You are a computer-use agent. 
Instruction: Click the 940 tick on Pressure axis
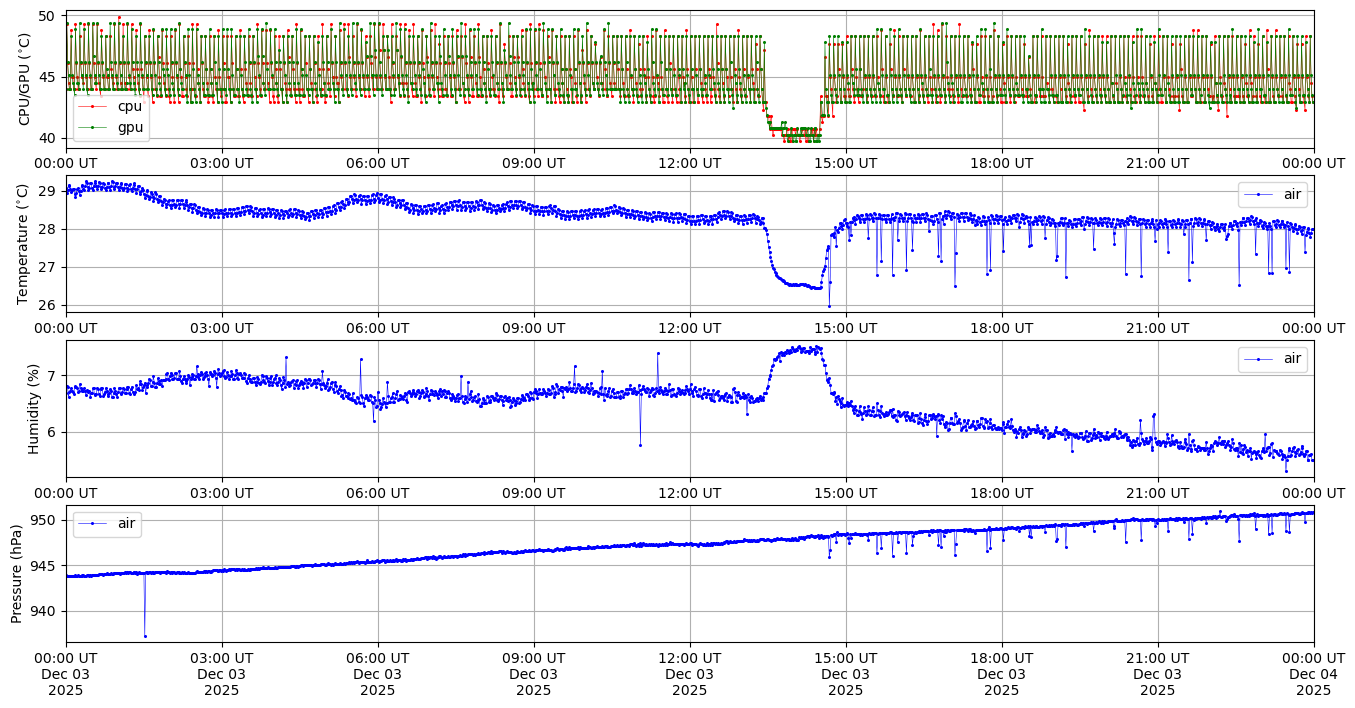click(x=43, y=611)
